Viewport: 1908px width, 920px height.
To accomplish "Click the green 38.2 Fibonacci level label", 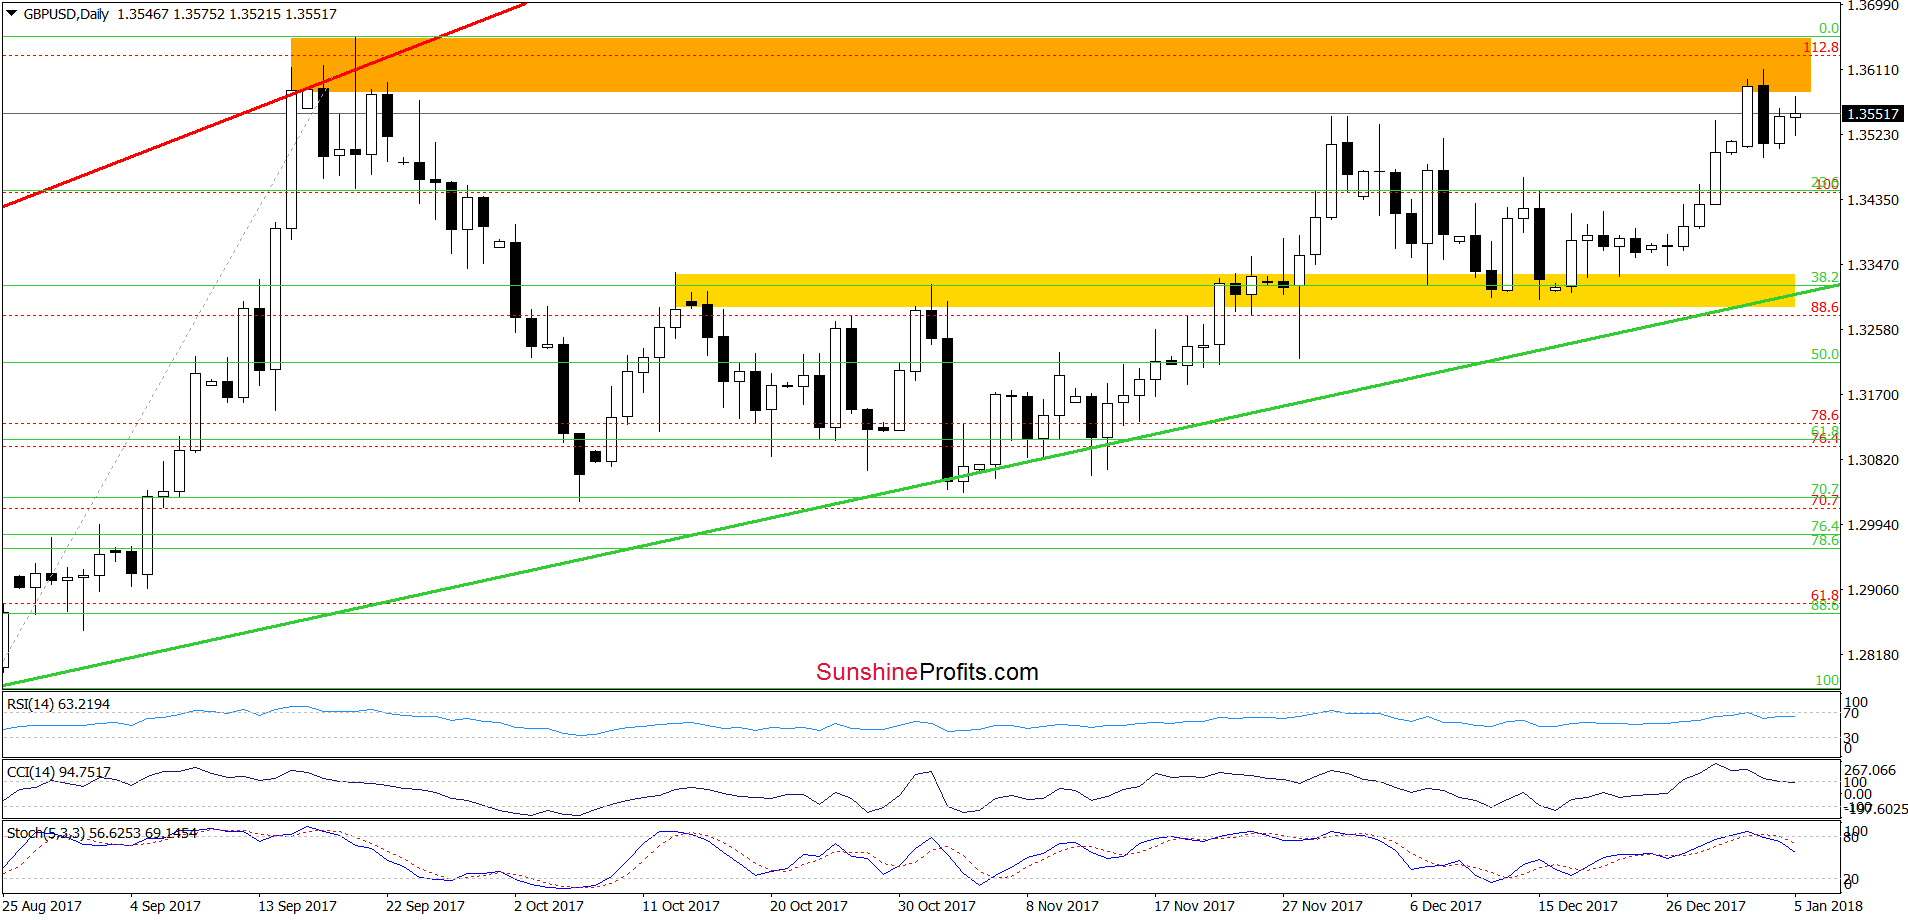I will click(1825, 277).
